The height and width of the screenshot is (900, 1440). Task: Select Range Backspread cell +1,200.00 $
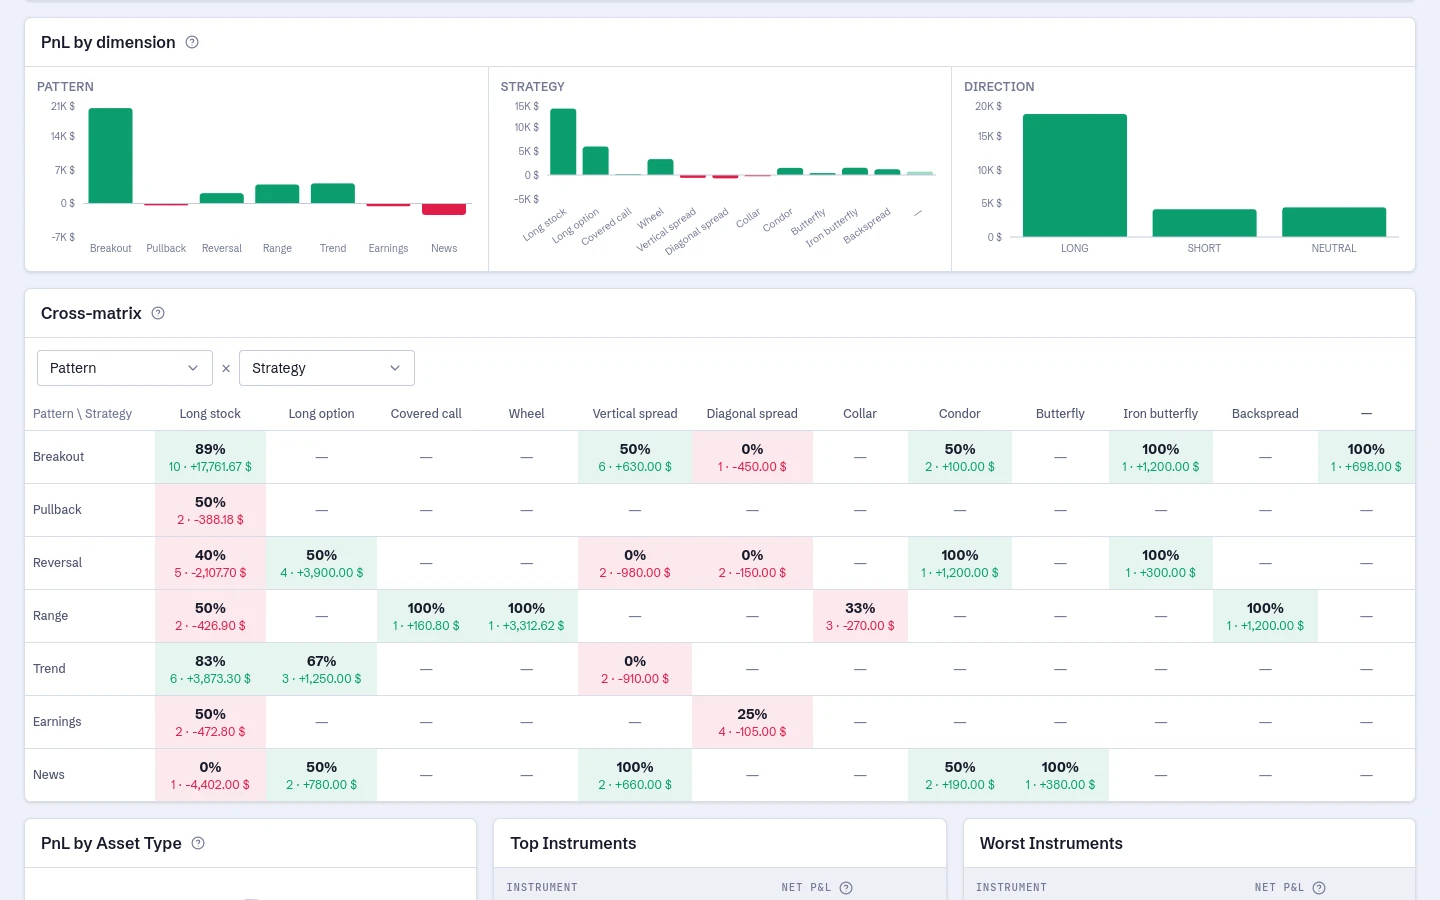tap(1265, 616)
